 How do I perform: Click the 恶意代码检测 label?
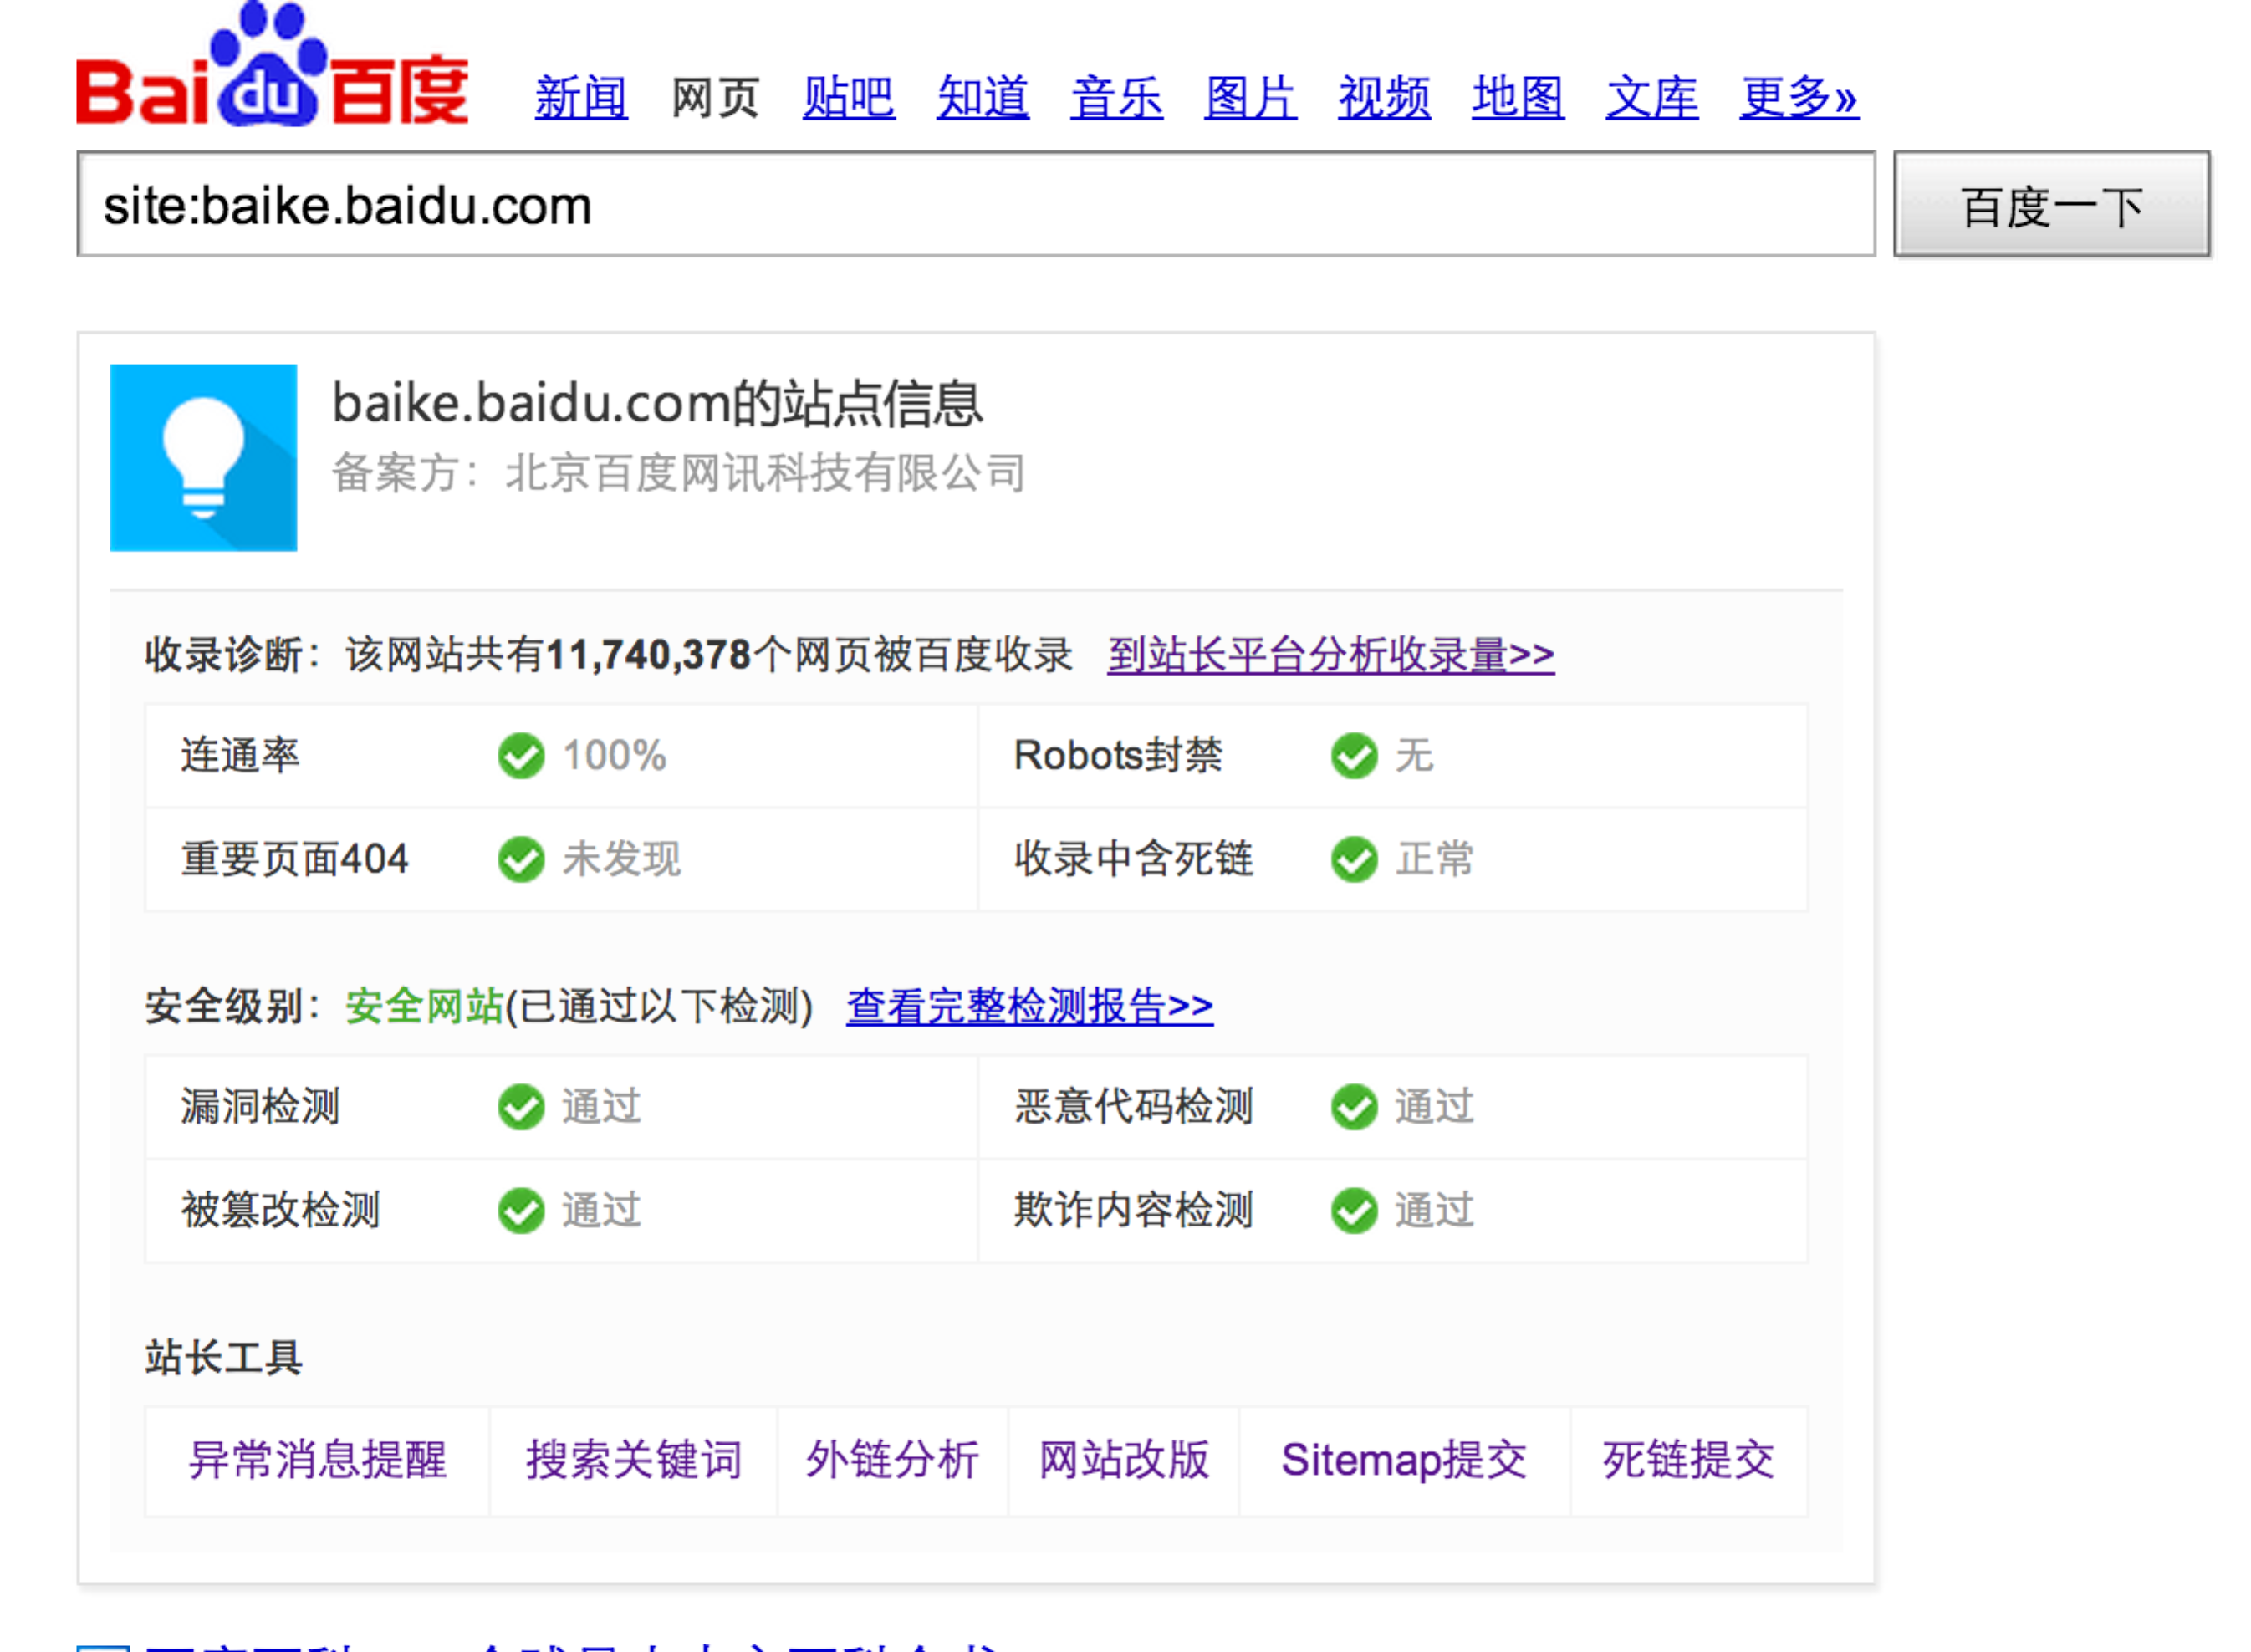click(1134, 1107)
